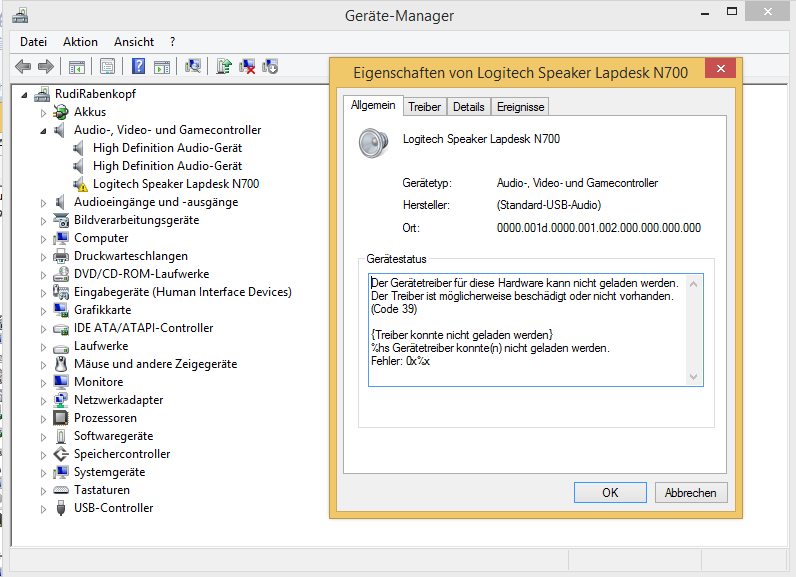
Task: Click the DVD/CD-ROM-Laufwerke drive icon
Action: [x=61, y=274]
